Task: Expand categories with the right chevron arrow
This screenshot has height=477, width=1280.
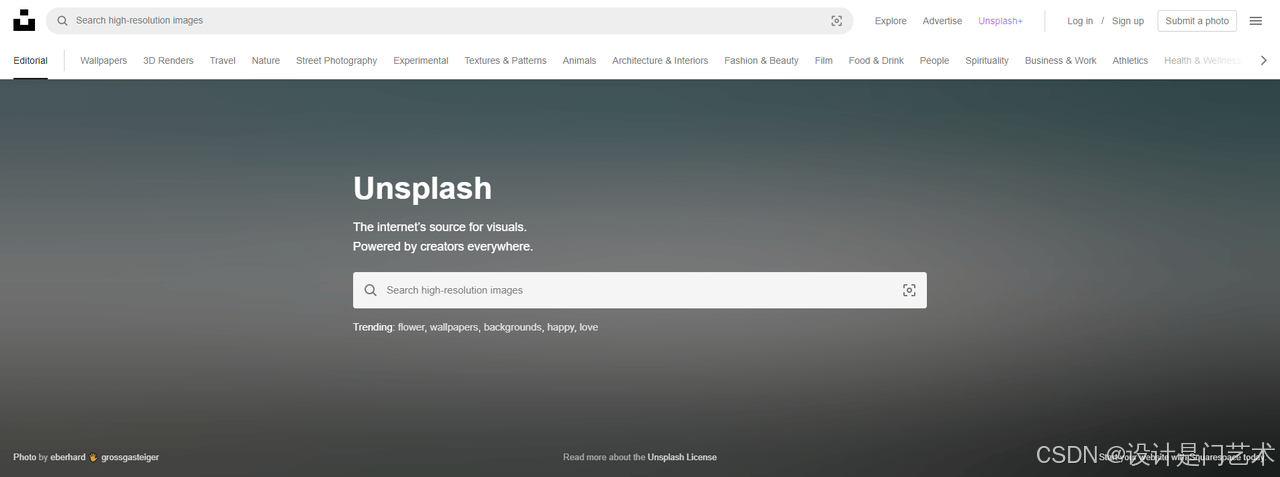Action: tap(1264, 60)
